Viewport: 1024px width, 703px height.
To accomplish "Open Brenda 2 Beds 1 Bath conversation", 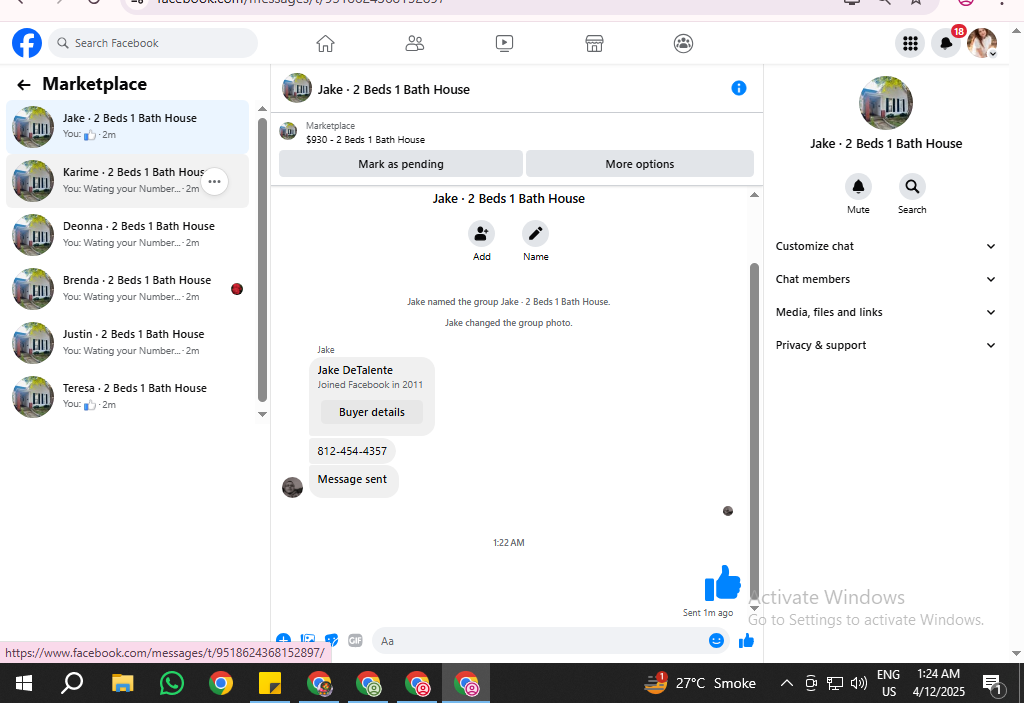I will (127, 289).
